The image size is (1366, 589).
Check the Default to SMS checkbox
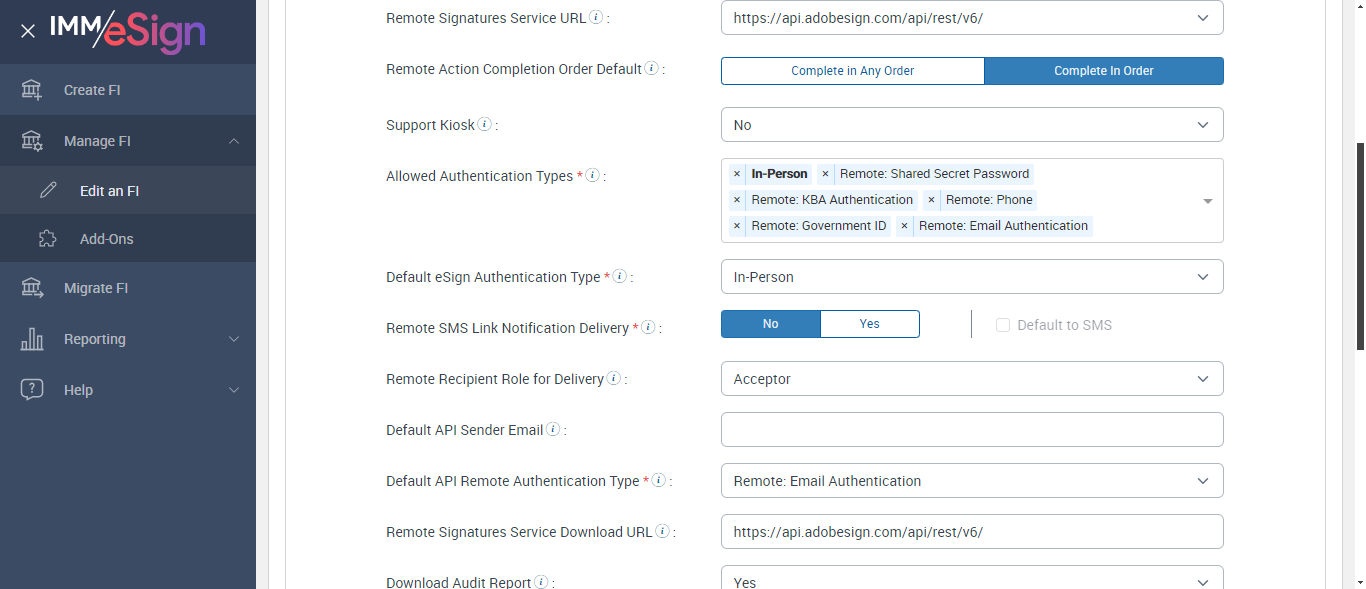pos(1003,325)
